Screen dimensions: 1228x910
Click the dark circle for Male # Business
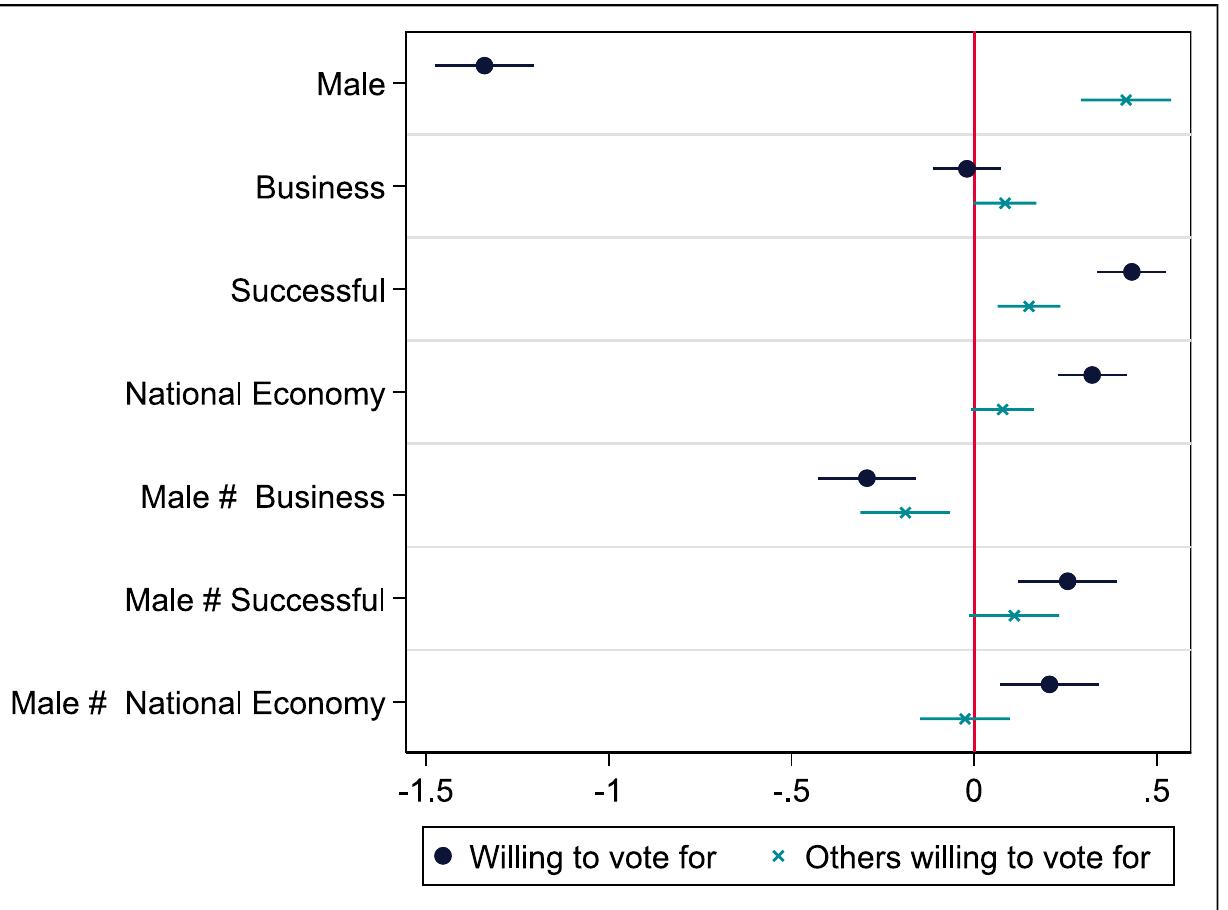867,478
